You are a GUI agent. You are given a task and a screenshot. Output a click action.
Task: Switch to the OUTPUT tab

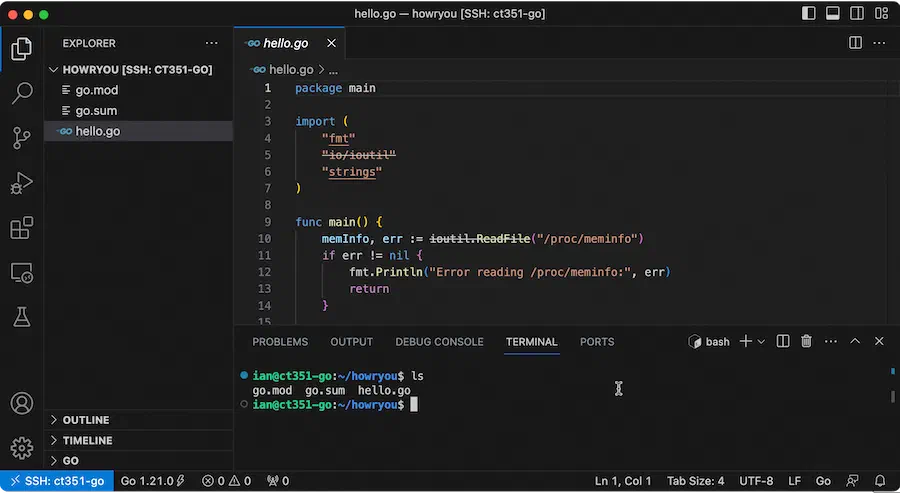click(x=351, y=341)
